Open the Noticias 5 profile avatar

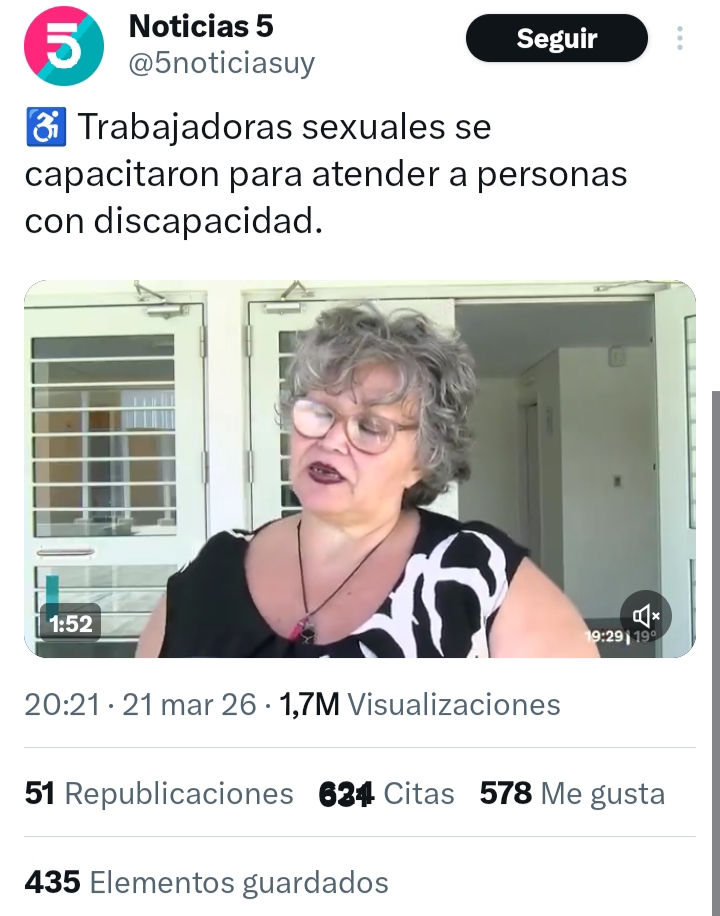coord(64,46)
